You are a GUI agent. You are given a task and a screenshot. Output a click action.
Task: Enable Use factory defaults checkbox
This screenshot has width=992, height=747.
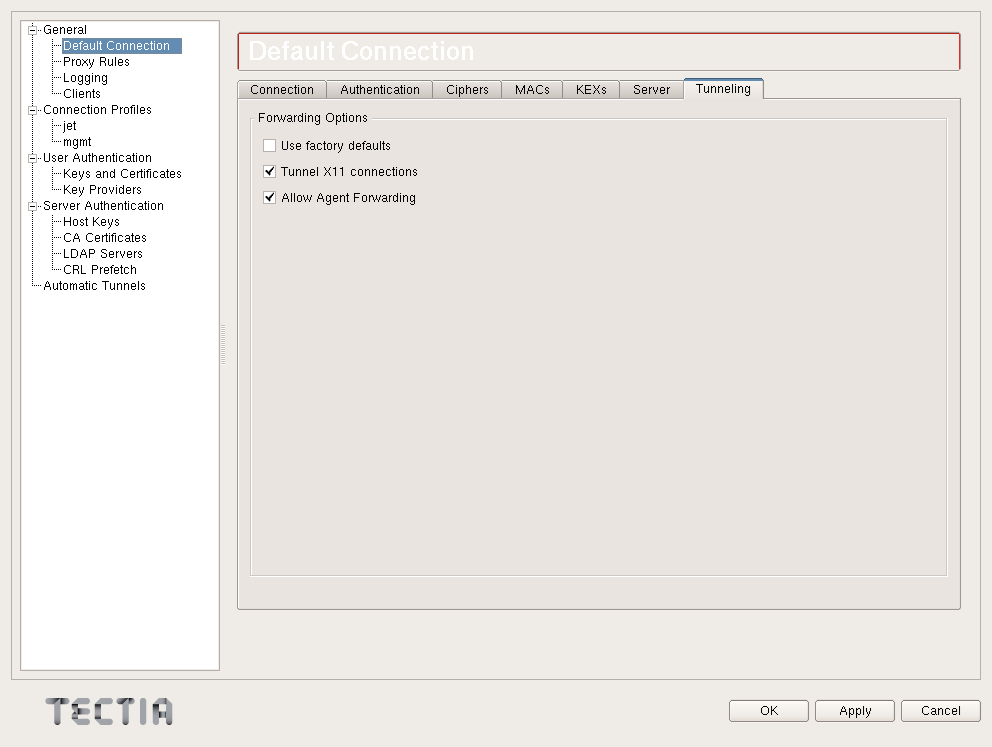click(270, 145)
